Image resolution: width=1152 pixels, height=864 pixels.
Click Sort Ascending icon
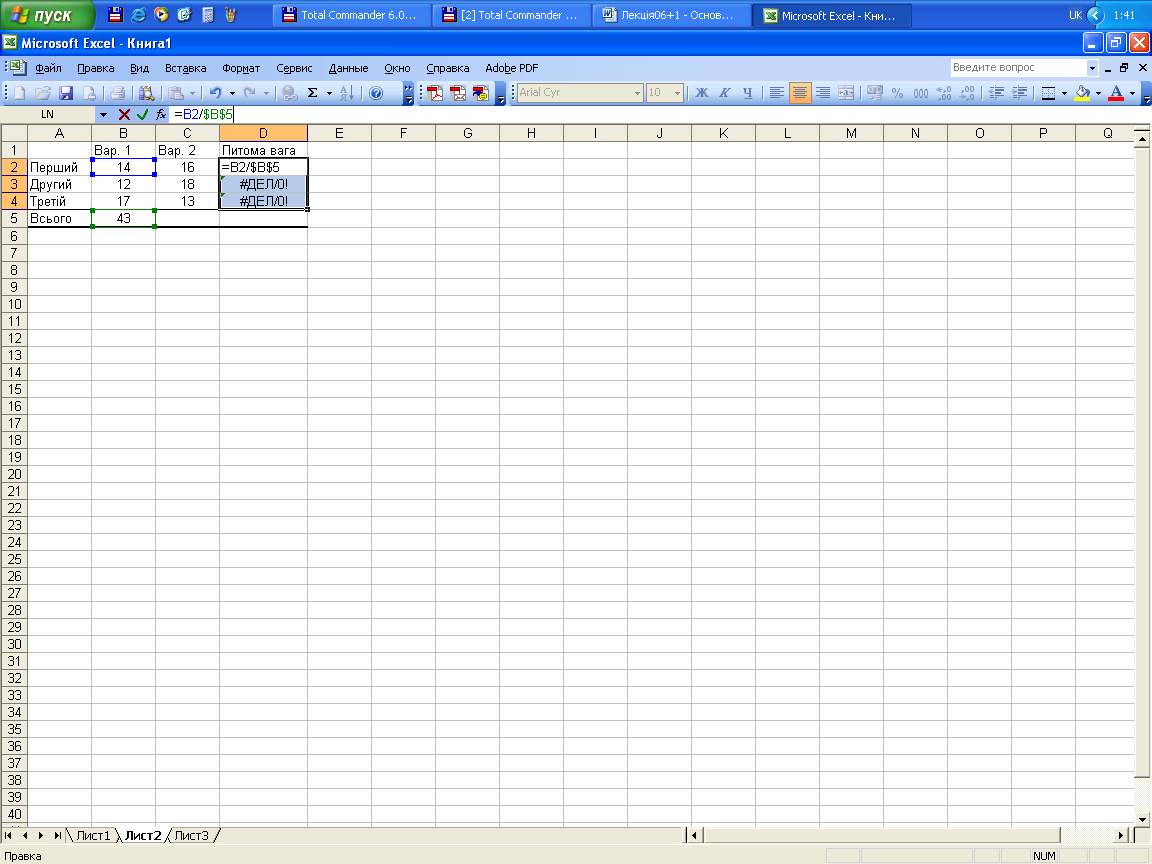[347, 93]
